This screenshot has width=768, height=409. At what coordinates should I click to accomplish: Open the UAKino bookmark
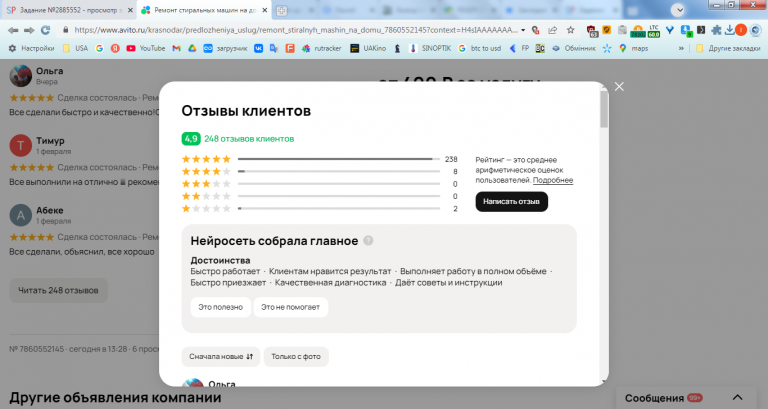368,48
